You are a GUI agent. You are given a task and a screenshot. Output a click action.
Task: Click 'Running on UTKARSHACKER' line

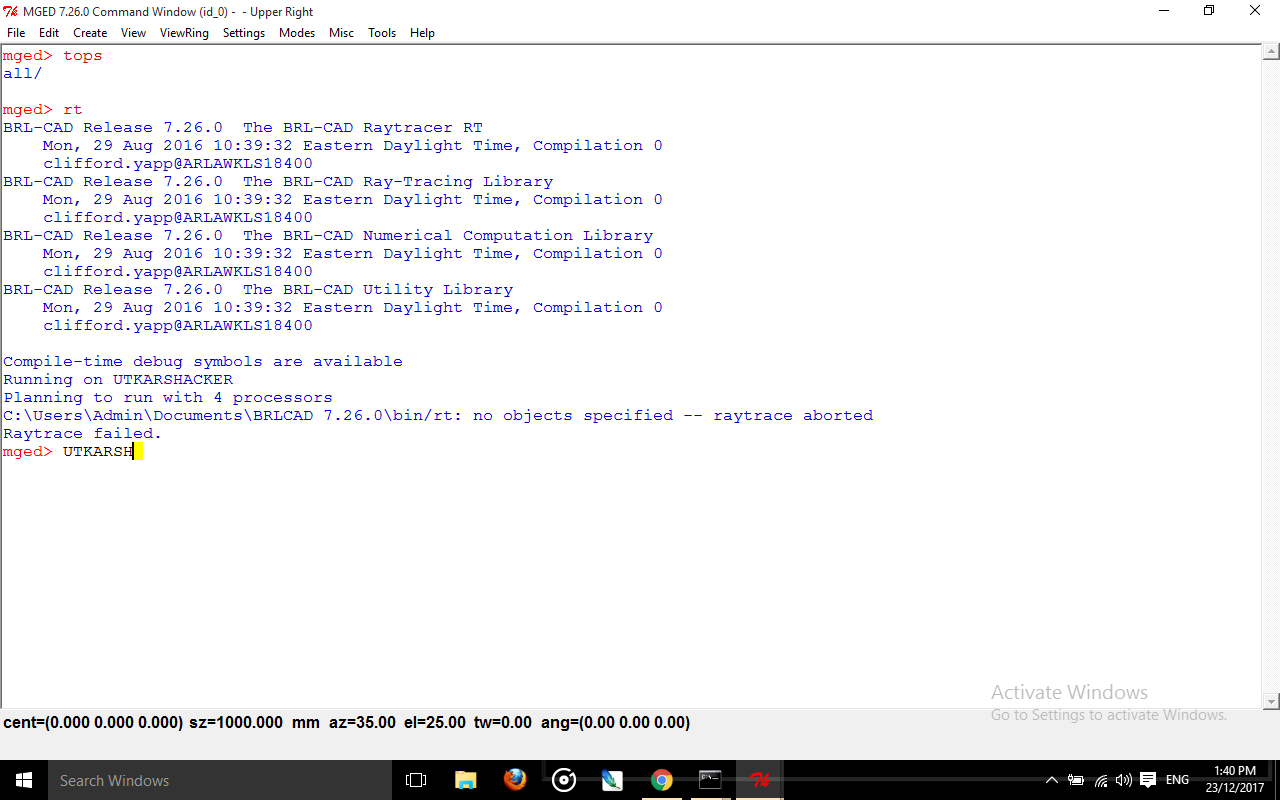point(118,380)
